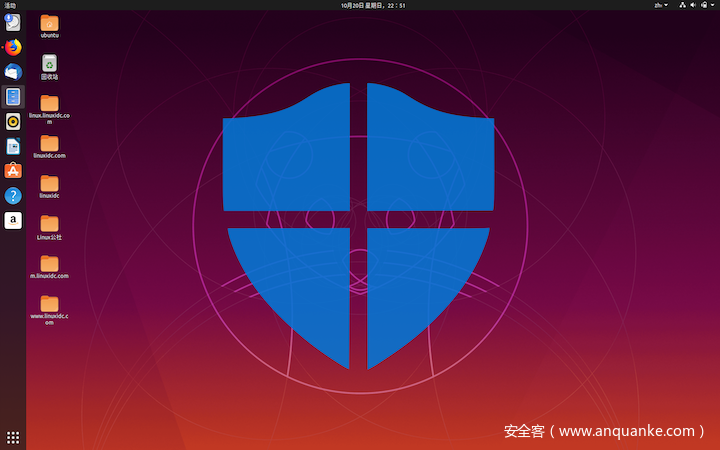Select the linux.linuxidc.com desktop folder
Viewport: 720px width, 450px height.
point(49,109)
